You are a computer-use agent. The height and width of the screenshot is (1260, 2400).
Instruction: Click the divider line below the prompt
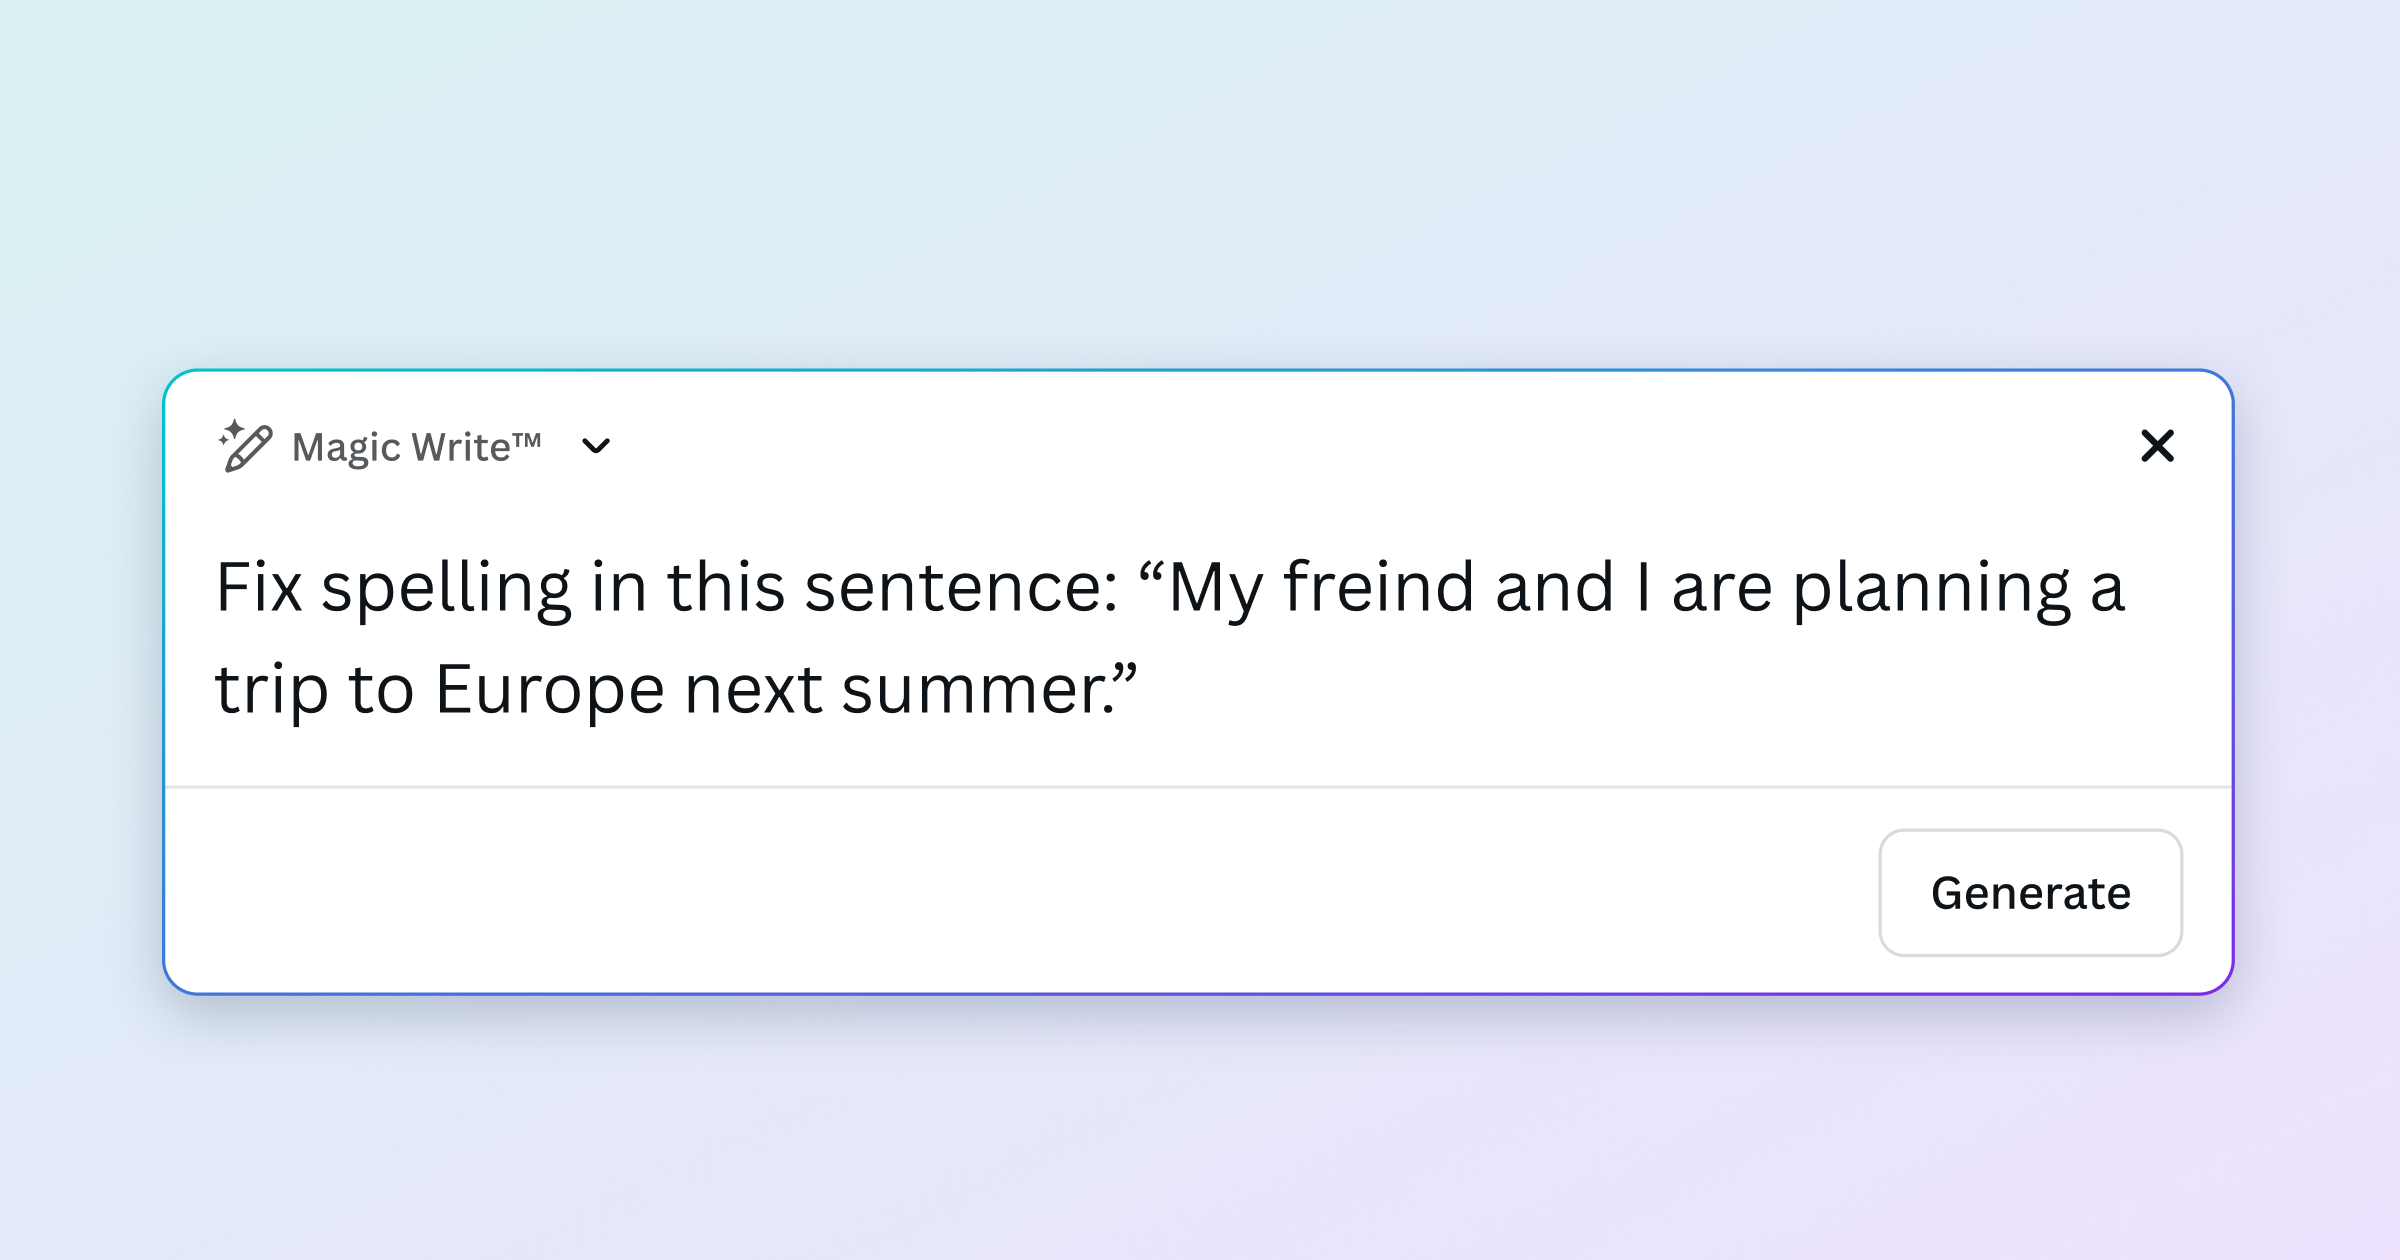click(1200, 788)
